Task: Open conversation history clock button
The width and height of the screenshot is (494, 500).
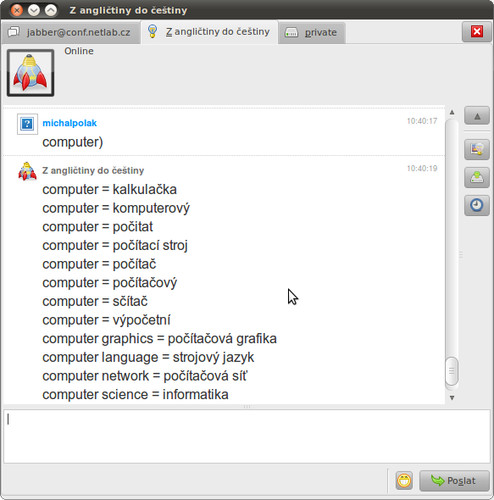Action: 477,205
